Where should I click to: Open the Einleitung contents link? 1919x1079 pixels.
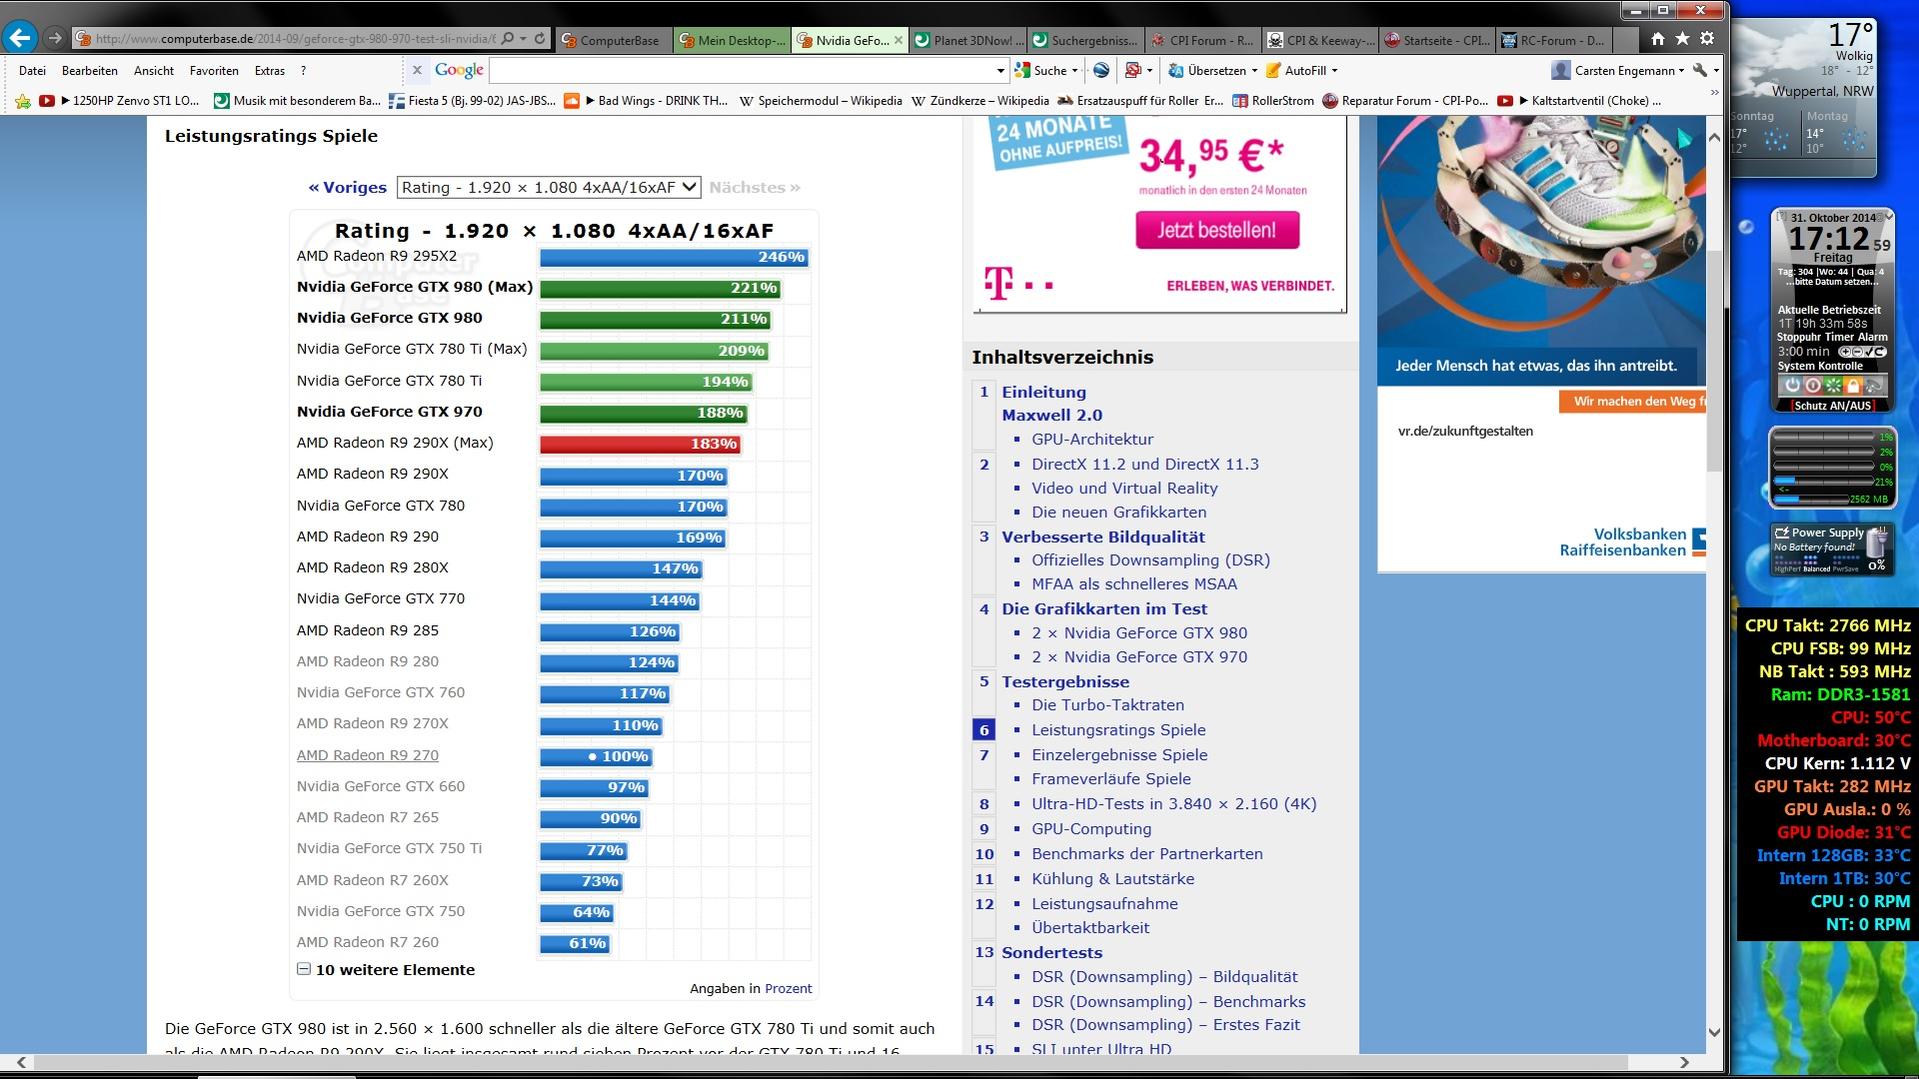[x=1044, y=392]
